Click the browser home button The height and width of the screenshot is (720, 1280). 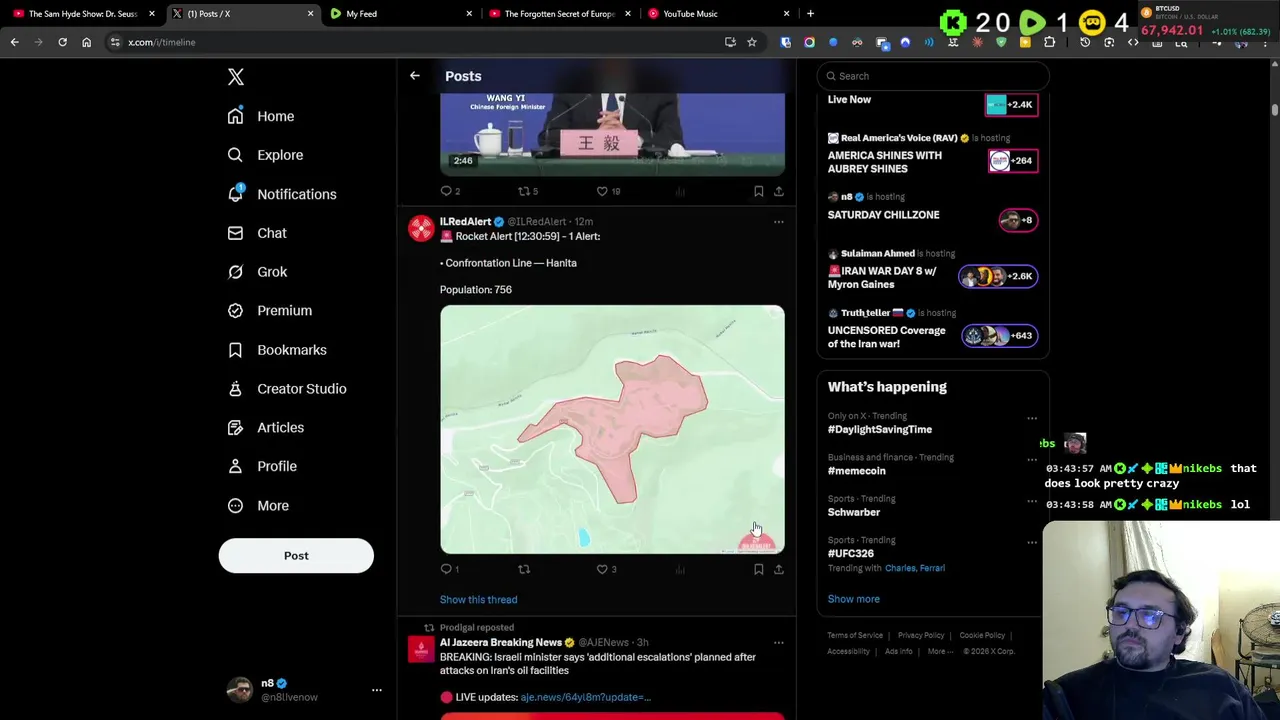(86, 42)
